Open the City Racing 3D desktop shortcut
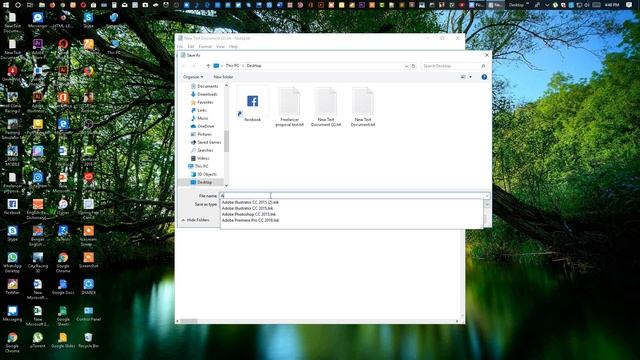This screenshot has width=640, height=360. click(38, 262)
